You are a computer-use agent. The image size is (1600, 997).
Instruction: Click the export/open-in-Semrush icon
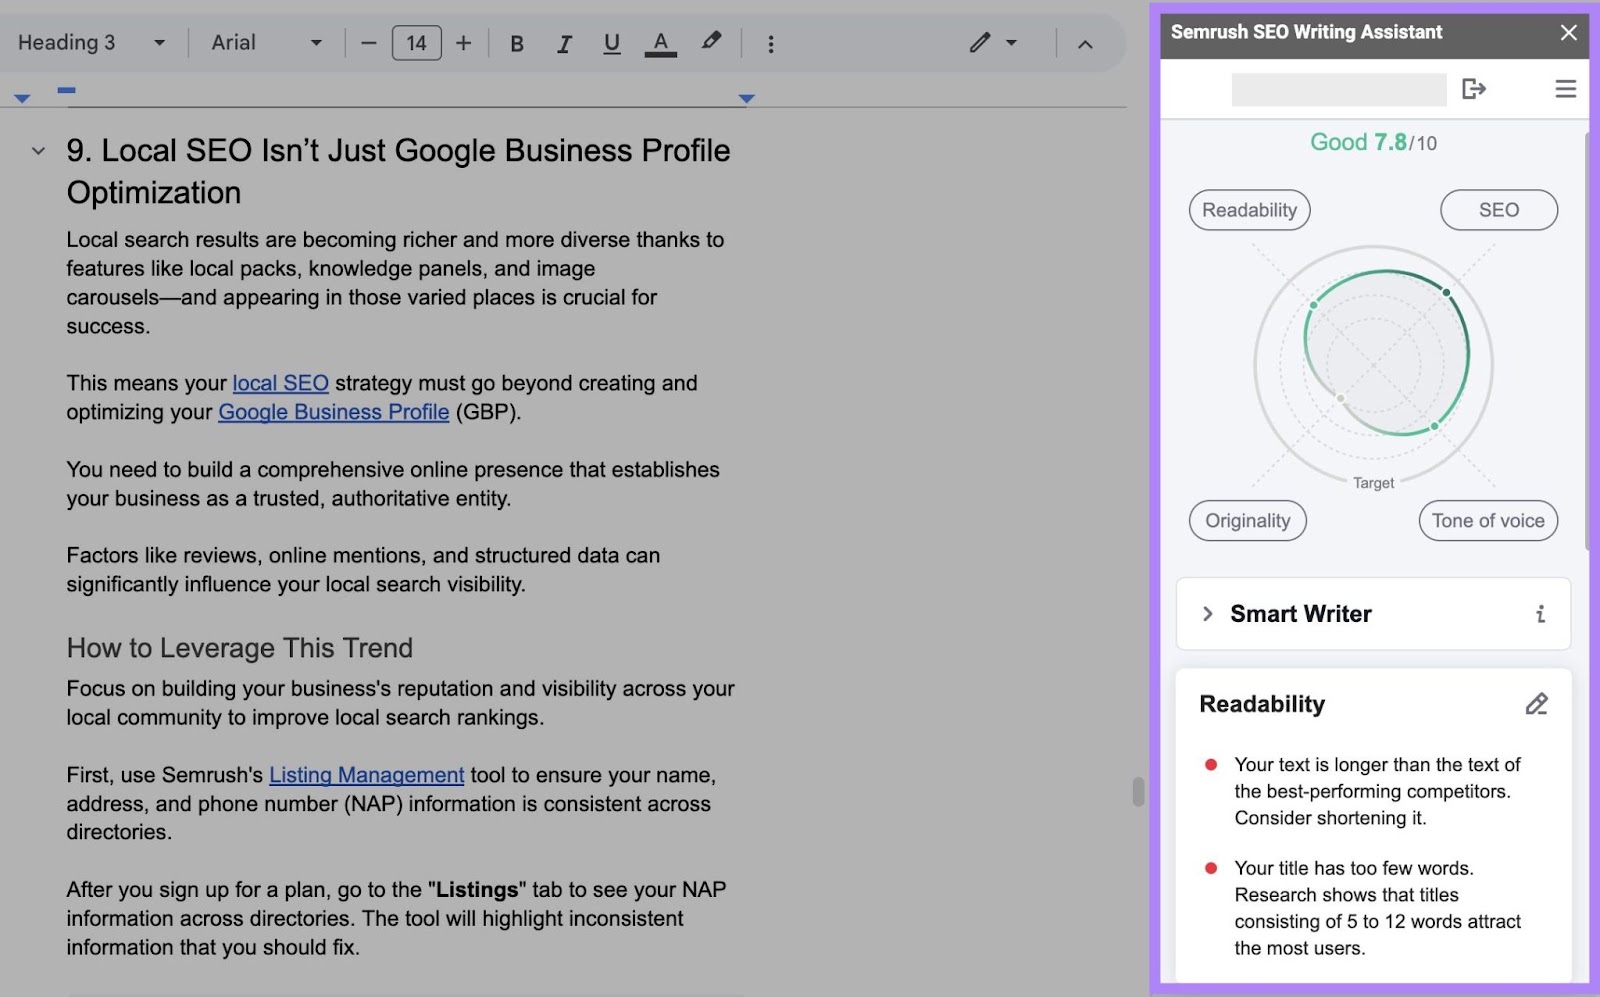(1476, 89)
